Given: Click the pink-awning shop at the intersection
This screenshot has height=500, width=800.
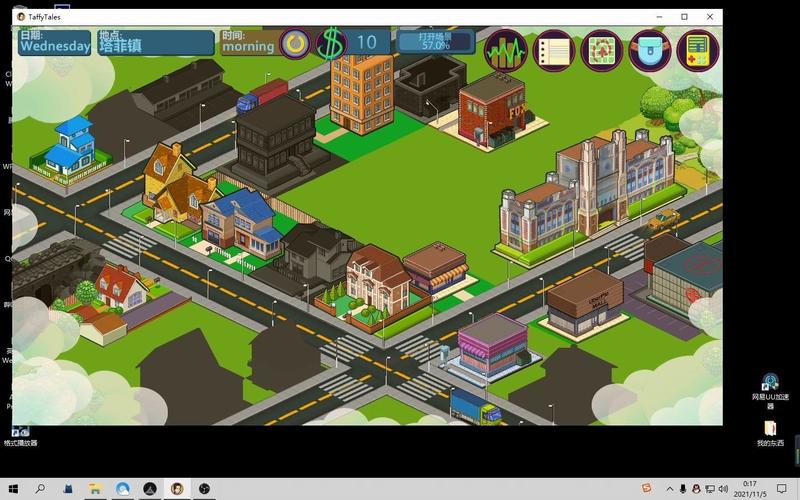Looking at the screenshot, I should coord(492,346).
